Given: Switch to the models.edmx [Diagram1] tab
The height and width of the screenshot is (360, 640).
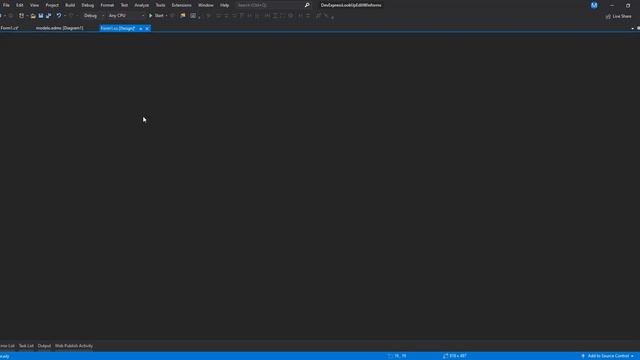Looking at the screenshot, I should pyautogui.click(x=60, y=28).
